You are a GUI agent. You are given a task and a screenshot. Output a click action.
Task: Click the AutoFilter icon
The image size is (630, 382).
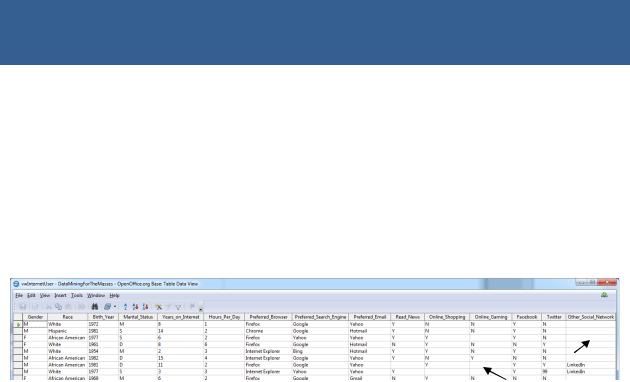[158, 307]
